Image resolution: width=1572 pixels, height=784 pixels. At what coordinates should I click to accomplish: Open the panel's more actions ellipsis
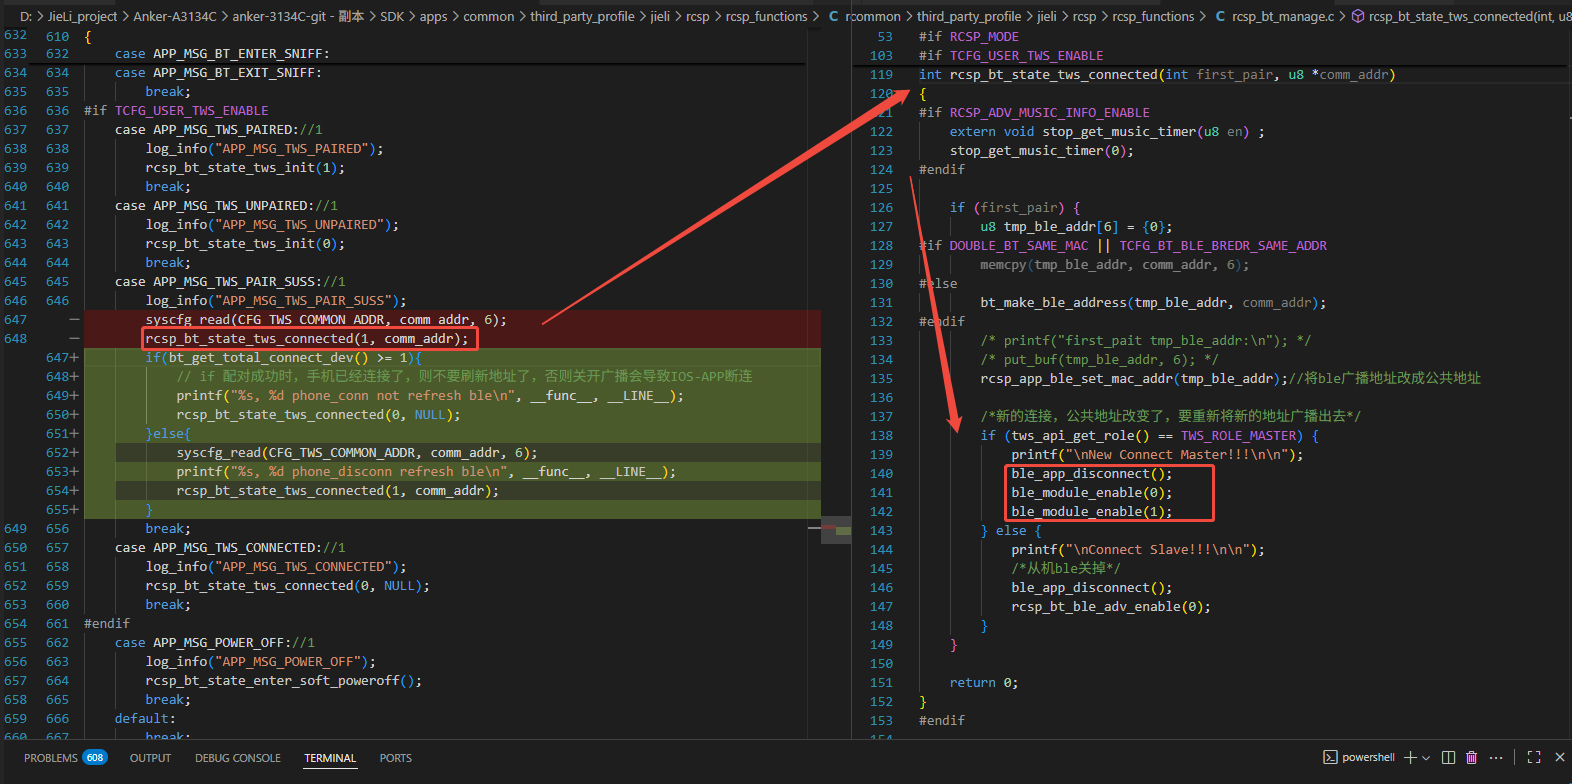click(x=1496, y=758)
